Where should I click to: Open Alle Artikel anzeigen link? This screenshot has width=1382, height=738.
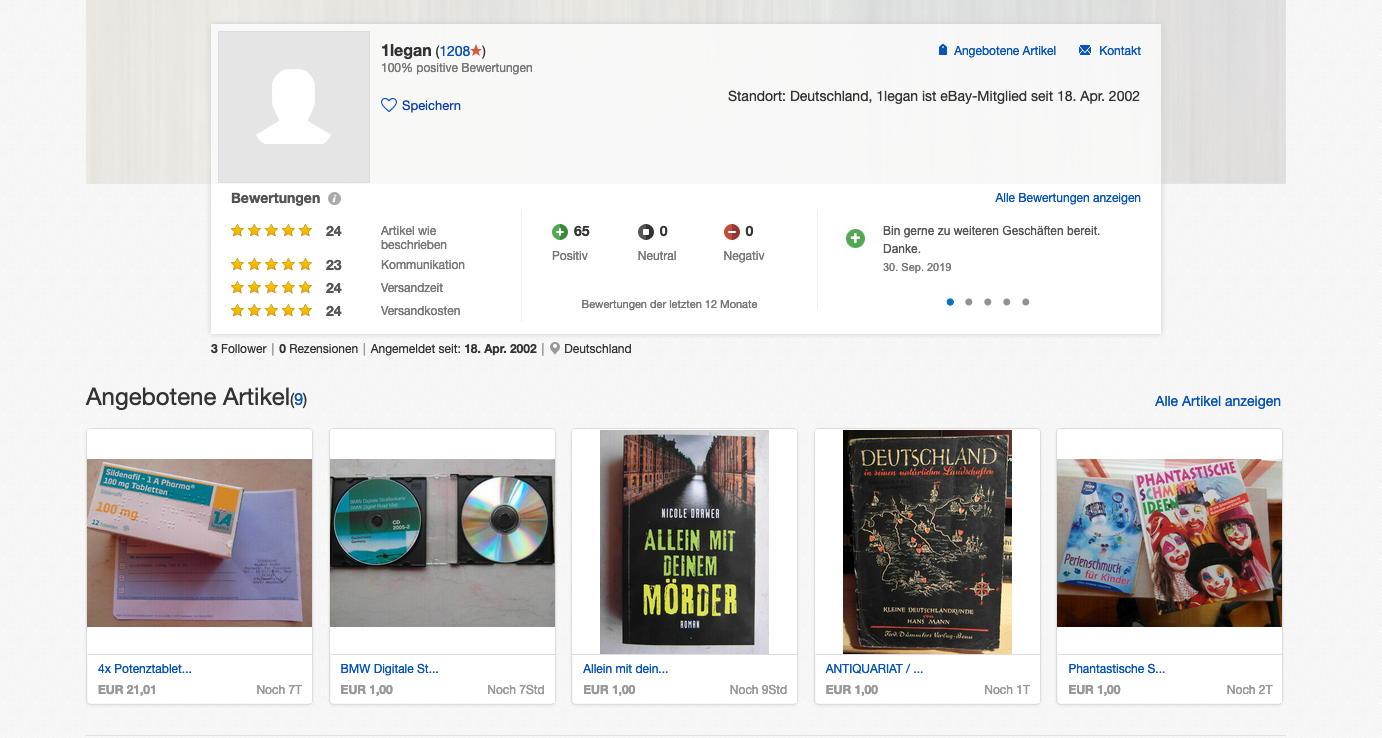click(x=1217, y=401)
